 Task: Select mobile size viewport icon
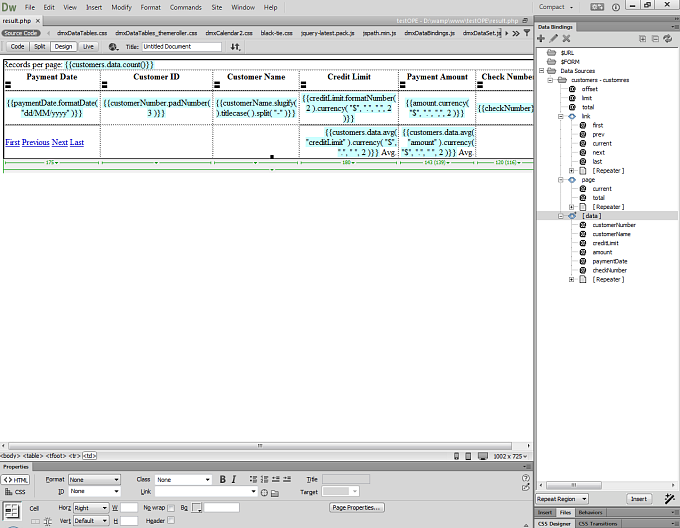point(456,456)
